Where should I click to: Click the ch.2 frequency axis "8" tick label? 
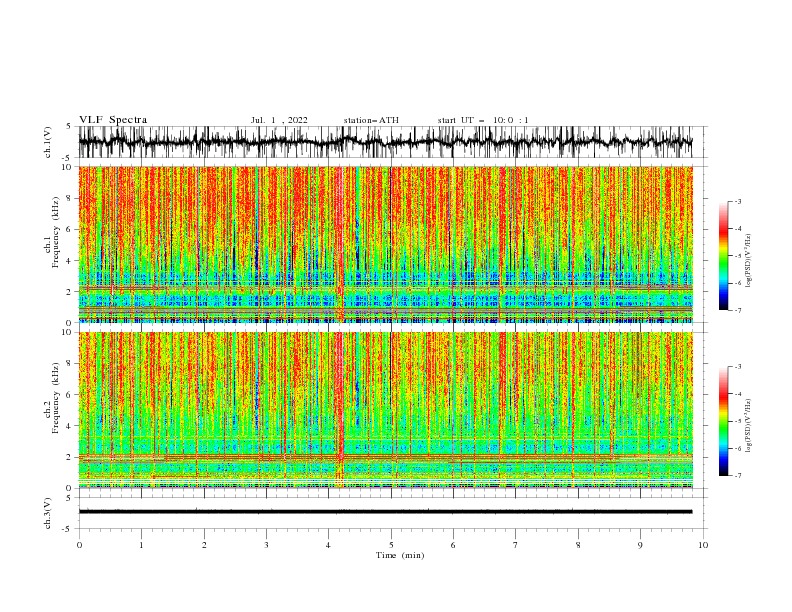pyautogui.click(x=71, y=364)
